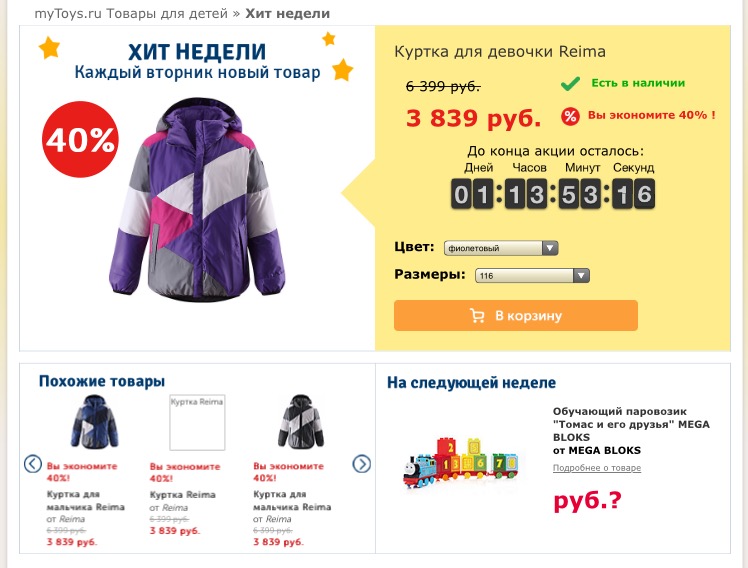Viewport: 748px width, 568px height.
Task: Open the blue boys jacket thumbnail
Action: [x=94, y=422]
